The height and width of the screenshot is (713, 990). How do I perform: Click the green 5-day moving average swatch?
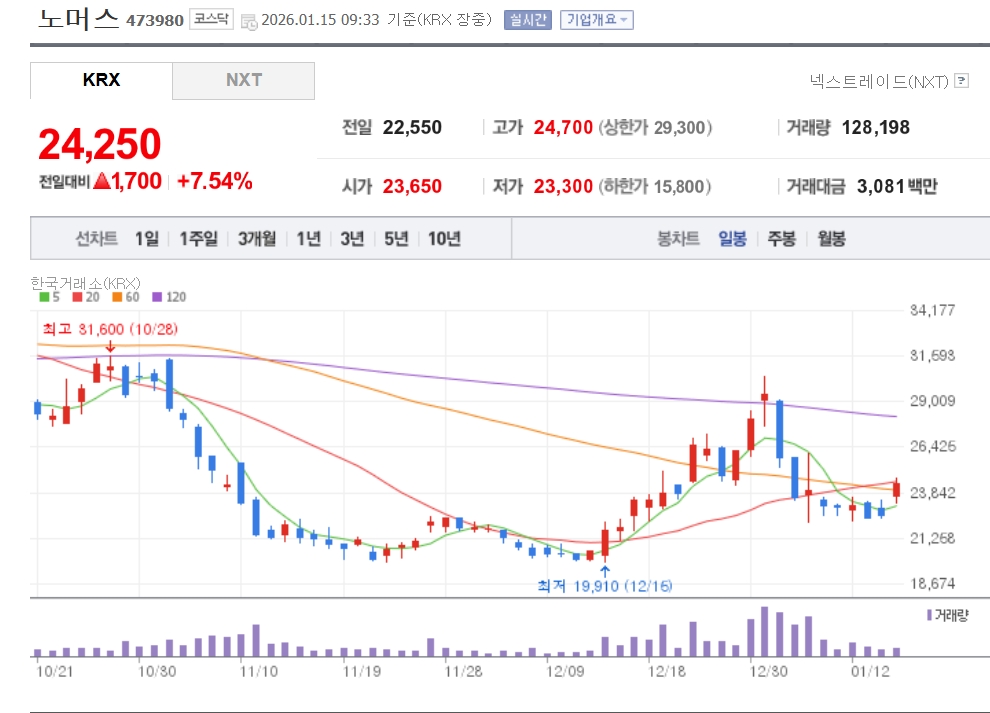pyautogui.click(x=44, y=297)
